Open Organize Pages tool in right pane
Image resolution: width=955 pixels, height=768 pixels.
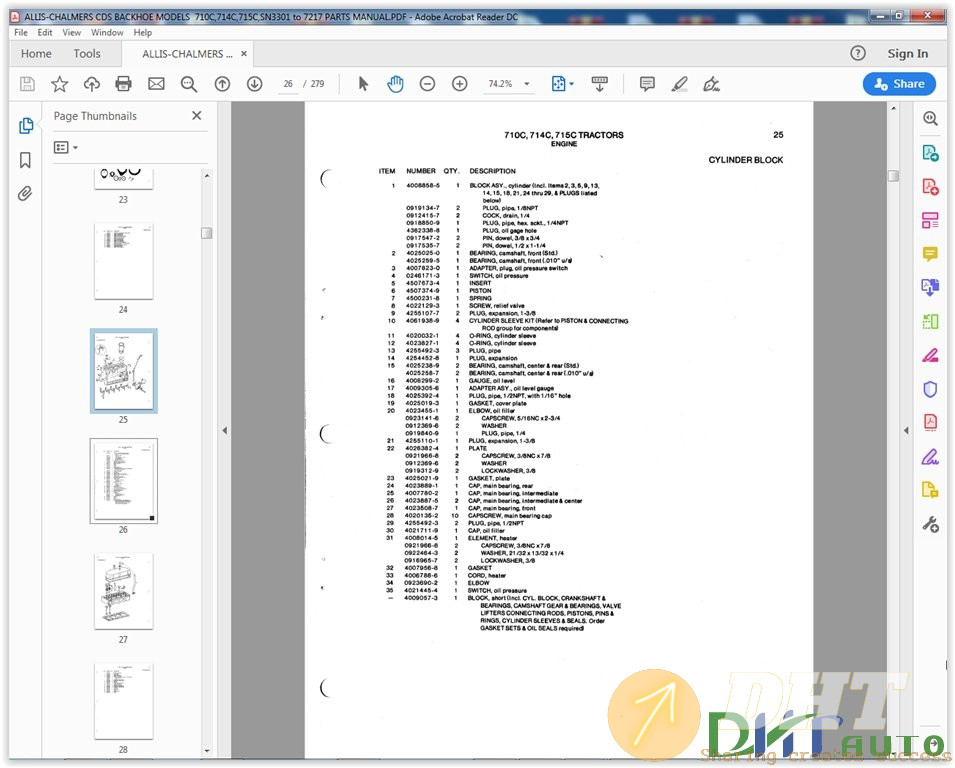pyautogui.click(x=930, y=220)
